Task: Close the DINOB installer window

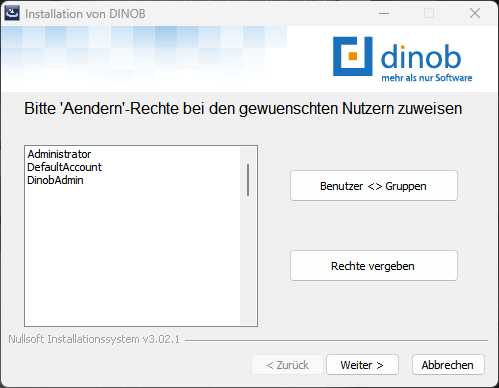Action: coord(475,13)
